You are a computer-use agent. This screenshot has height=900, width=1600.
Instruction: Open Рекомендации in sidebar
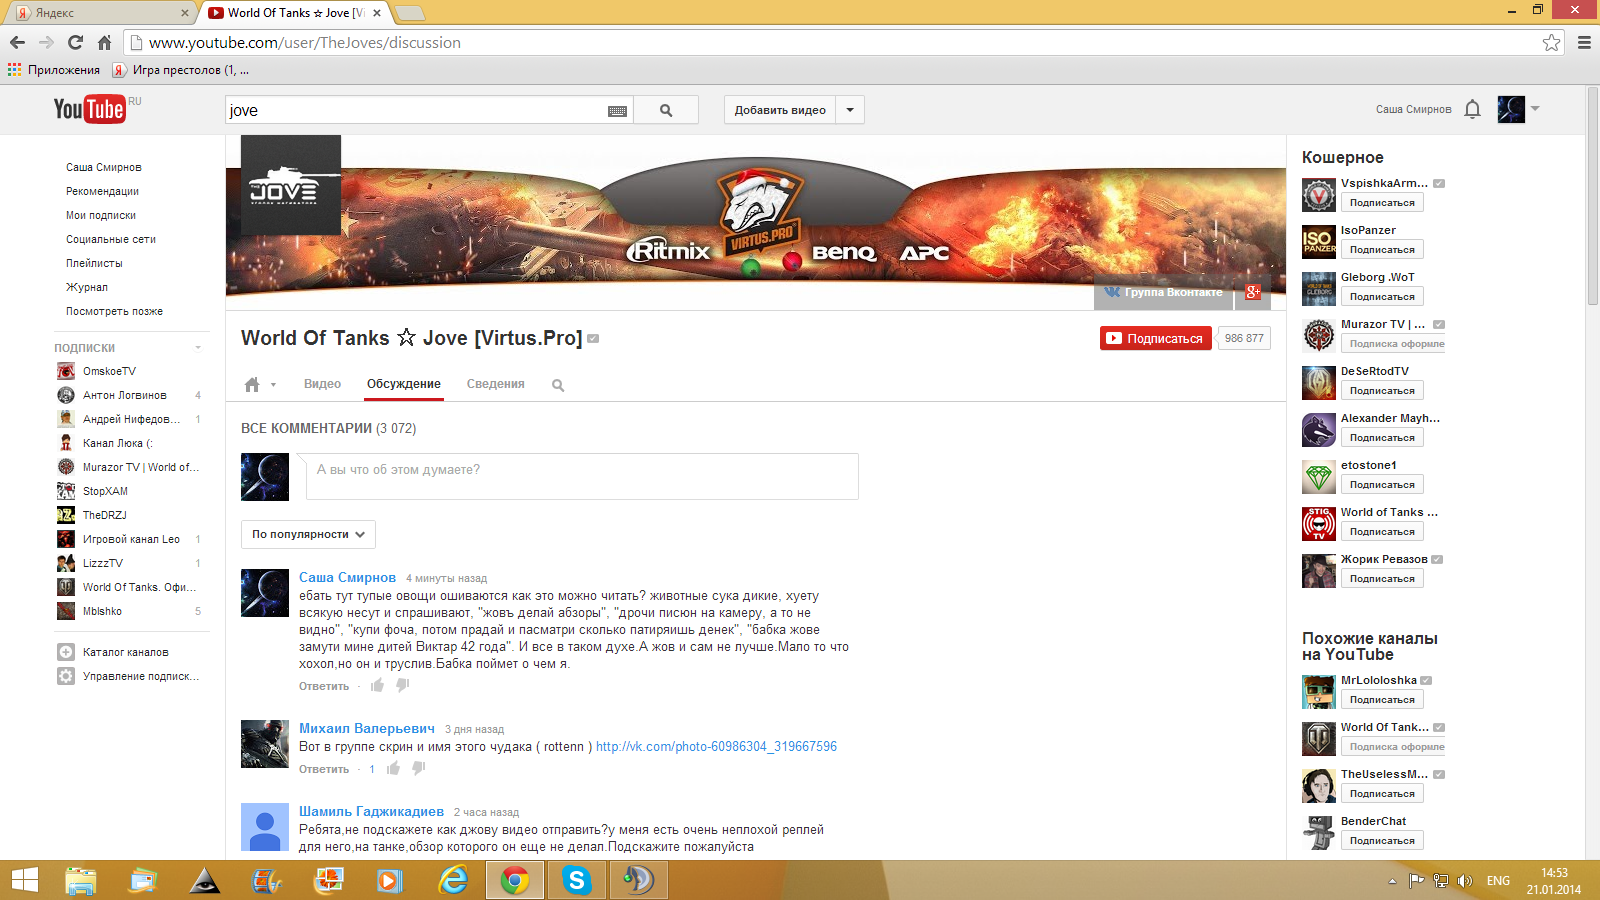point(102,191)
